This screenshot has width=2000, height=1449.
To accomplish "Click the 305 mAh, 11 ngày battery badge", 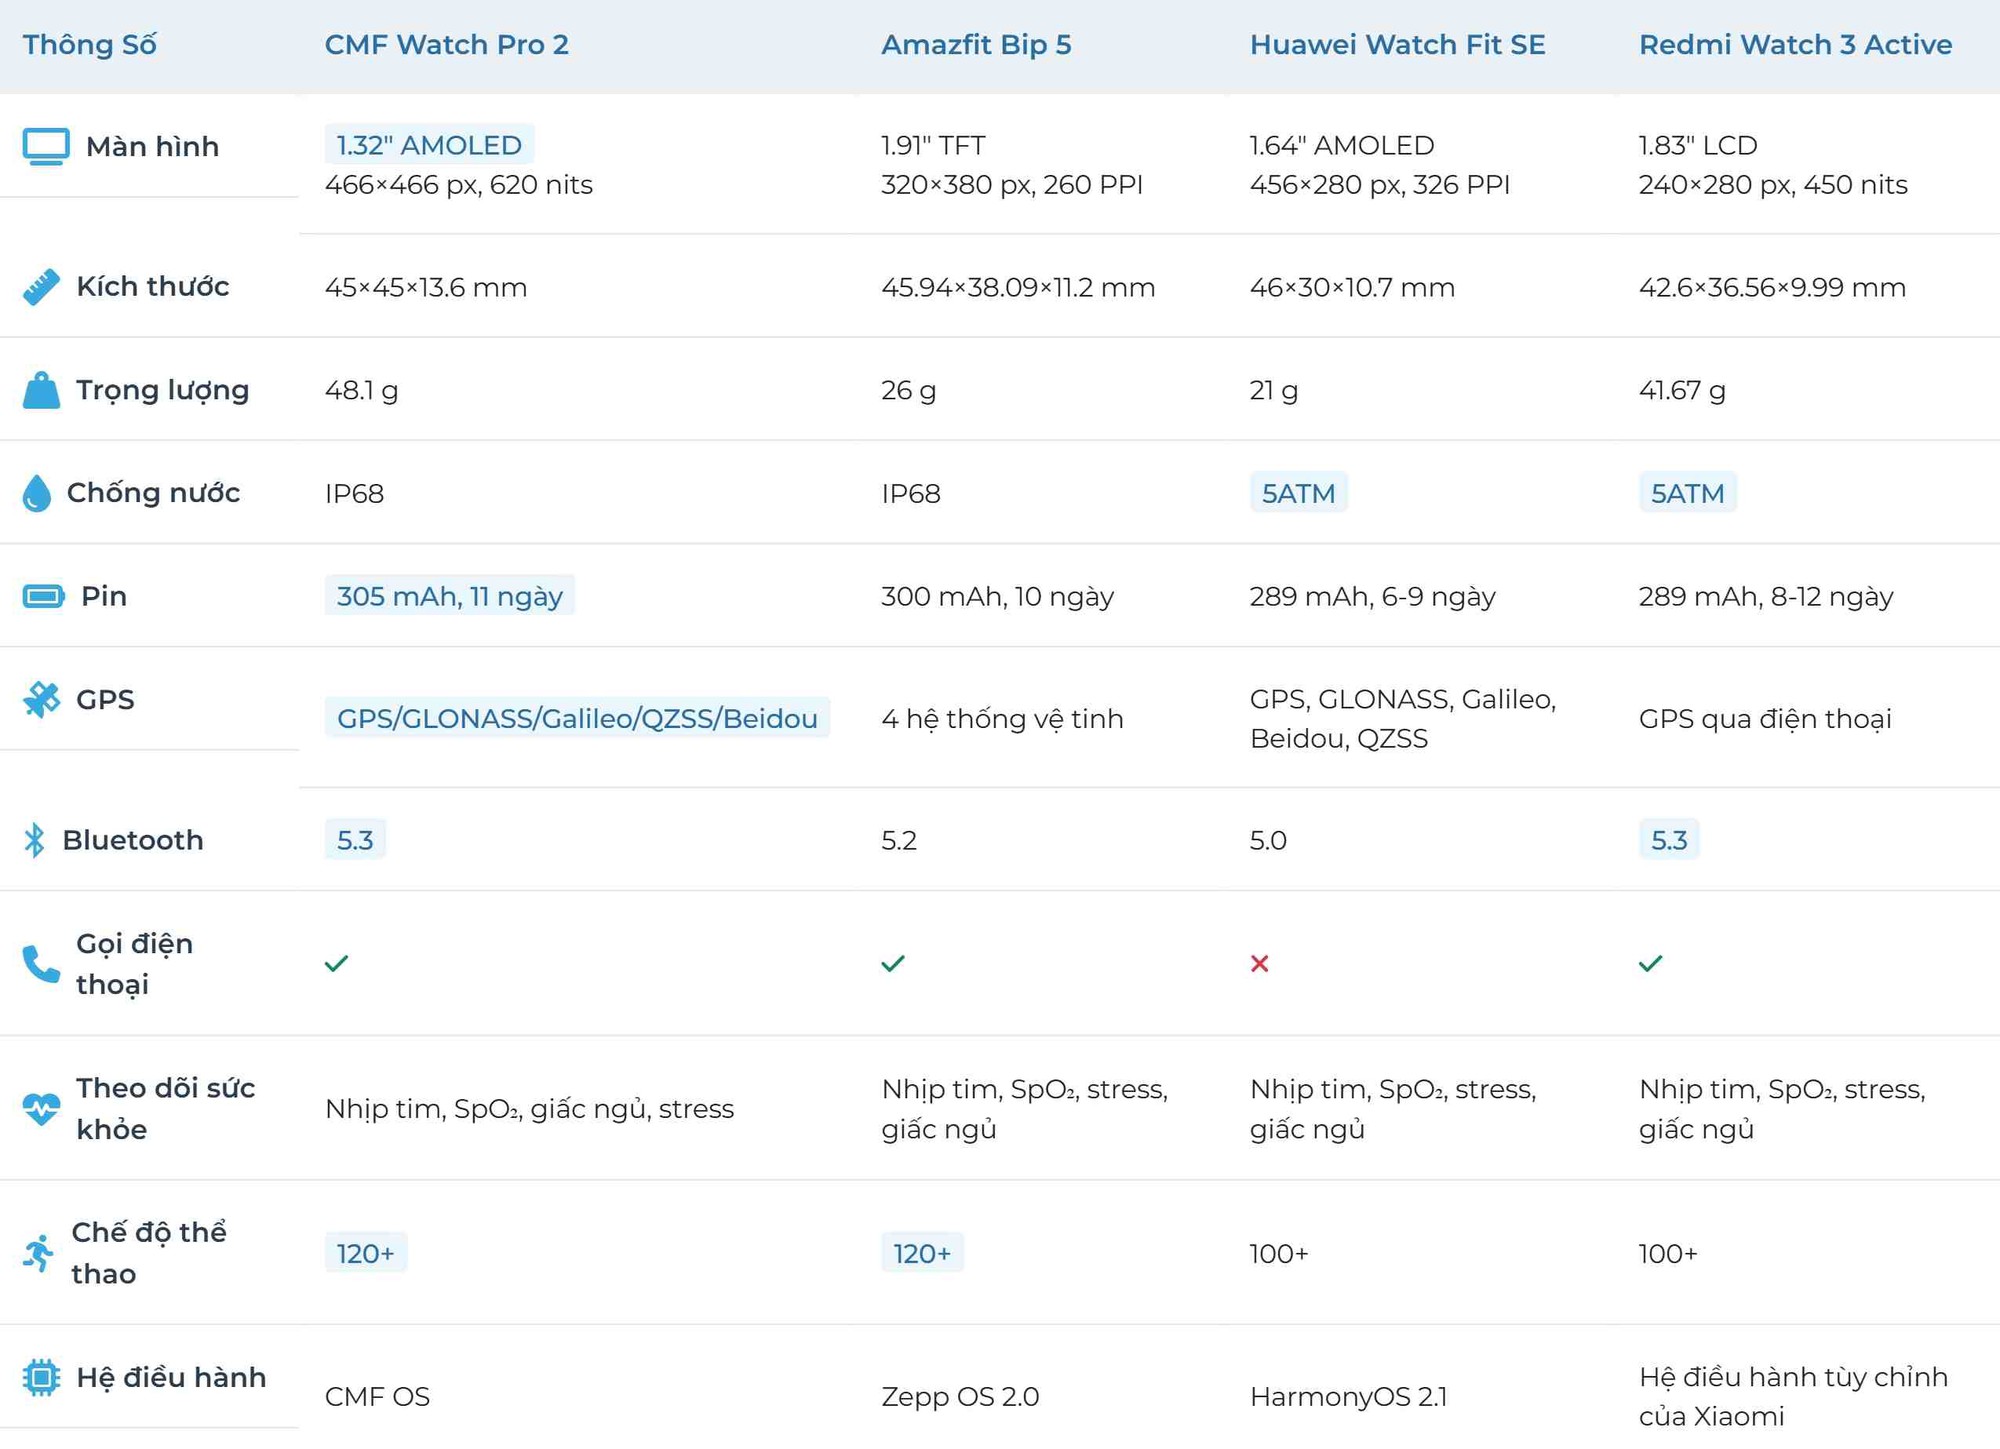I will point(450,596).
